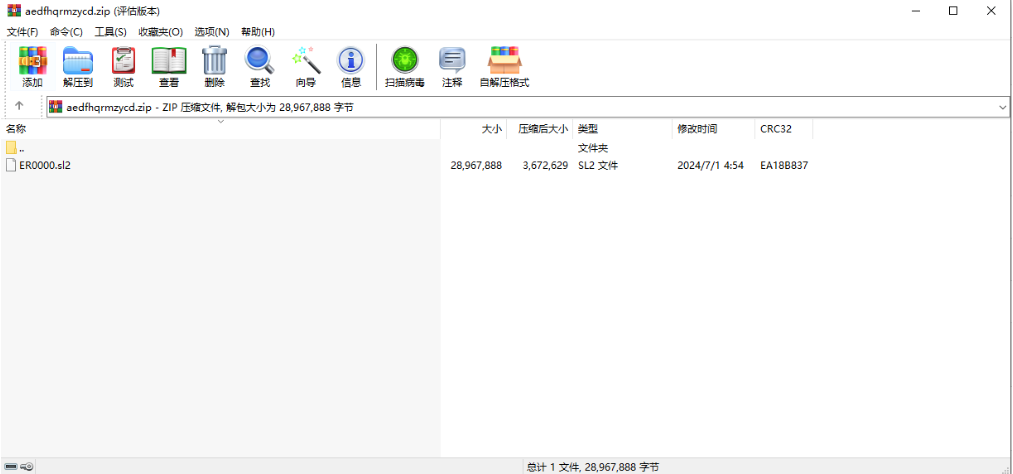Image resolution: width=1013 pixels, height=474 pixels.
Task: Open the Find (查找) magnifier tool
Action: coord(259,66)
